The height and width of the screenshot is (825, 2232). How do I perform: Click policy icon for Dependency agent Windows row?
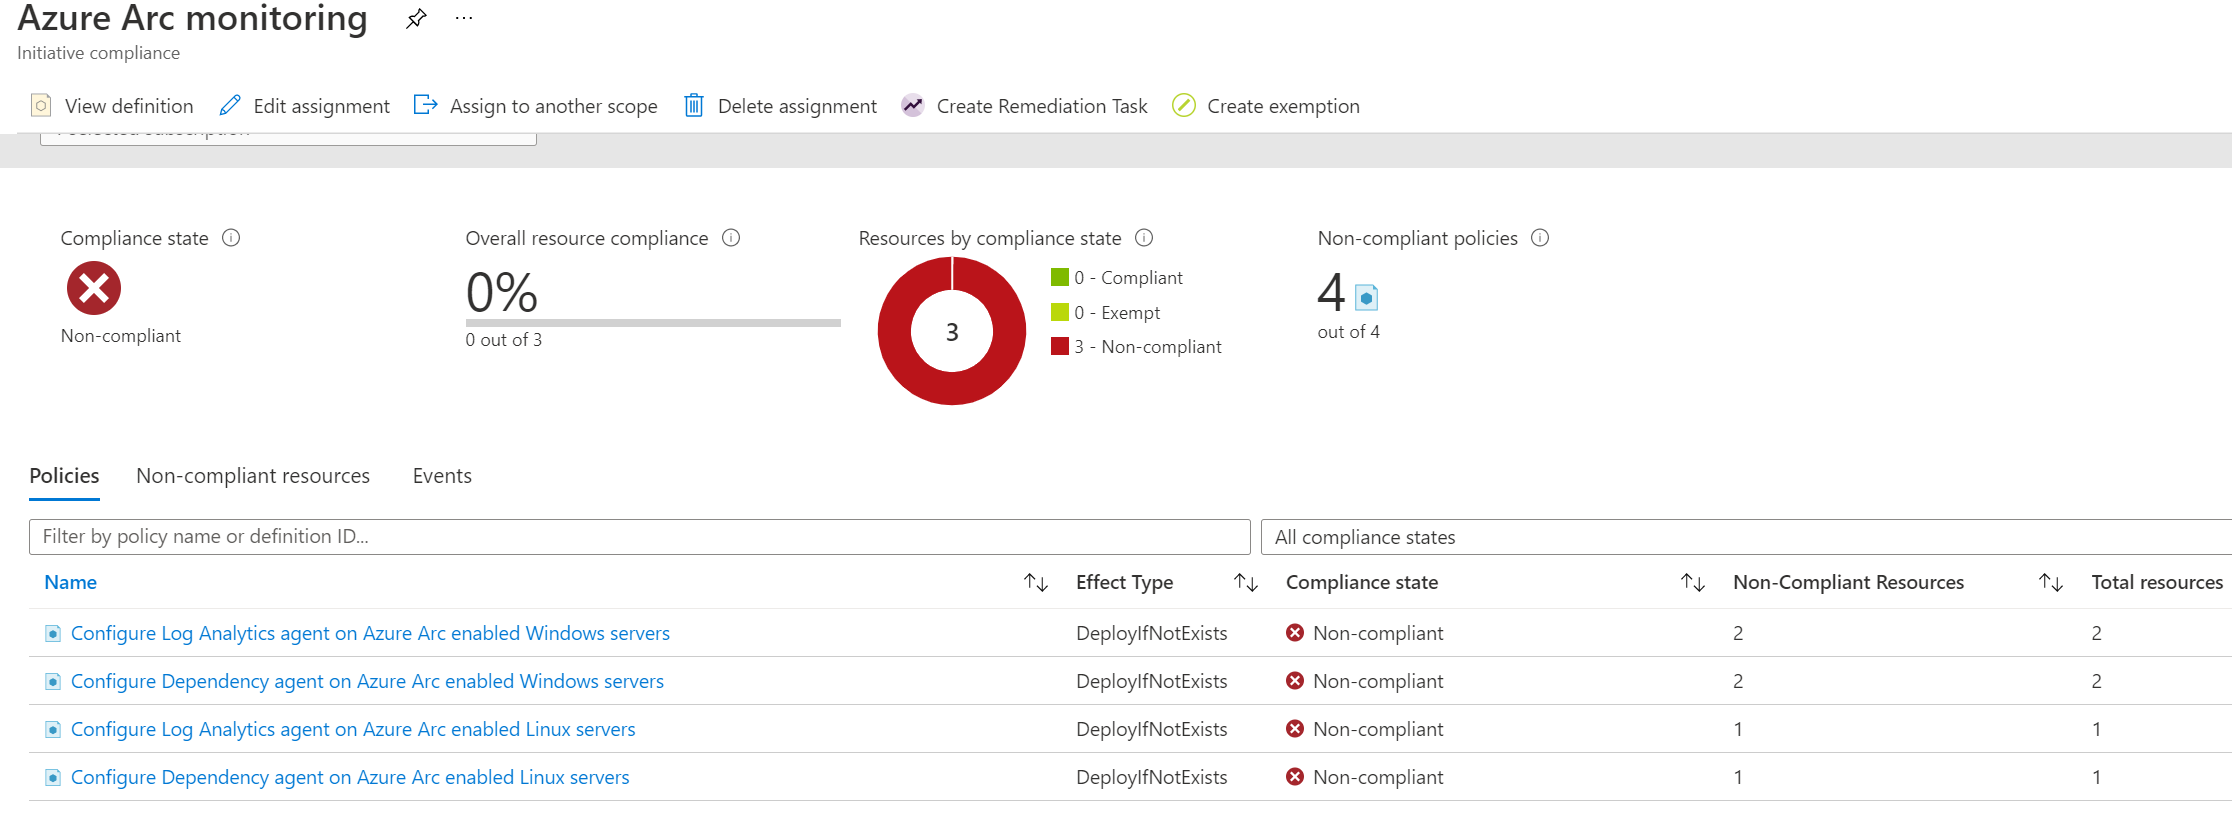(53, 681)
